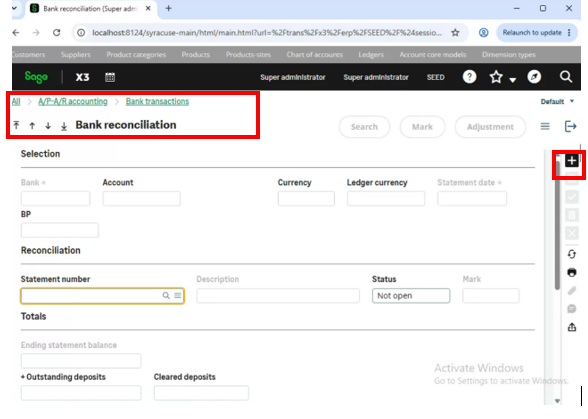Click in the Statement date field

472,198
